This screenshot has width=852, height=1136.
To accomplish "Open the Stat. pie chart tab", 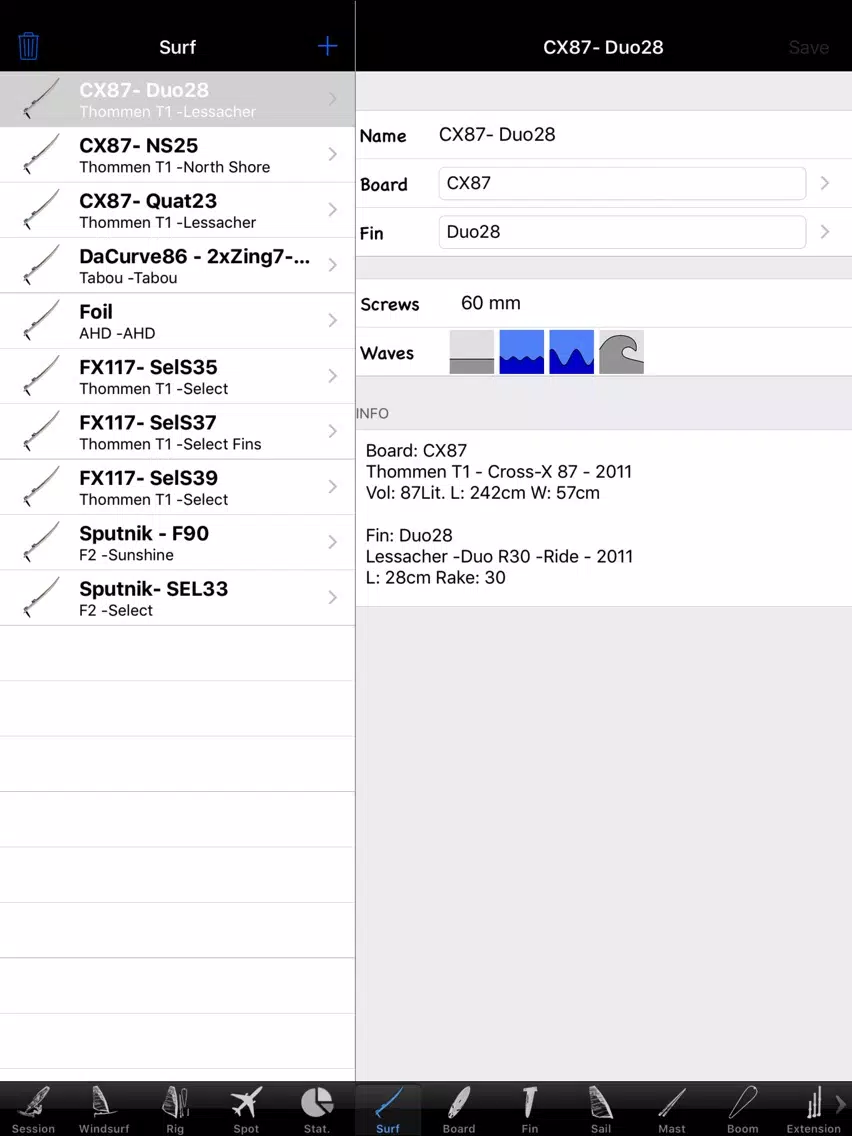I will pyautogui.click(x=317, y=1109).
